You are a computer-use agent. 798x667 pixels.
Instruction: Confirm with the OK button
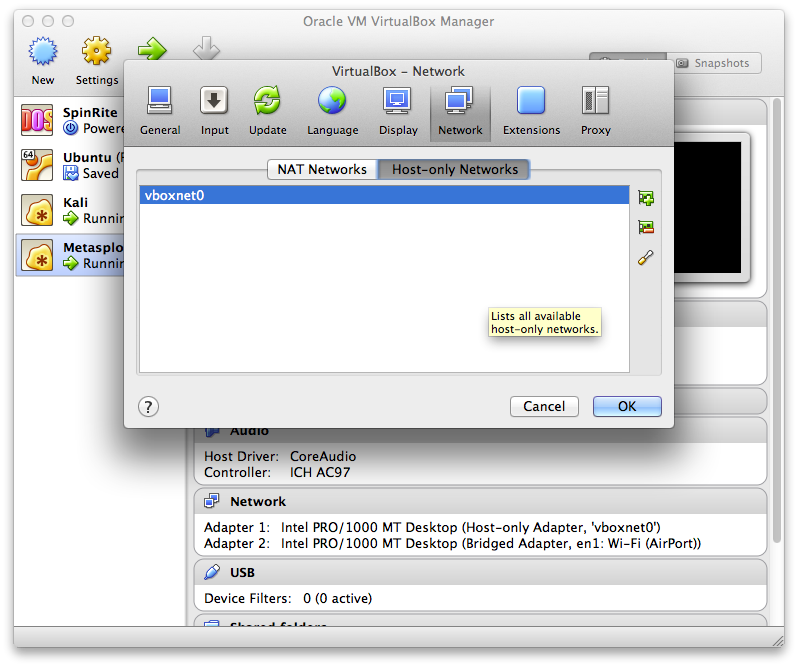pyautogui.click(x=627, y=407)
